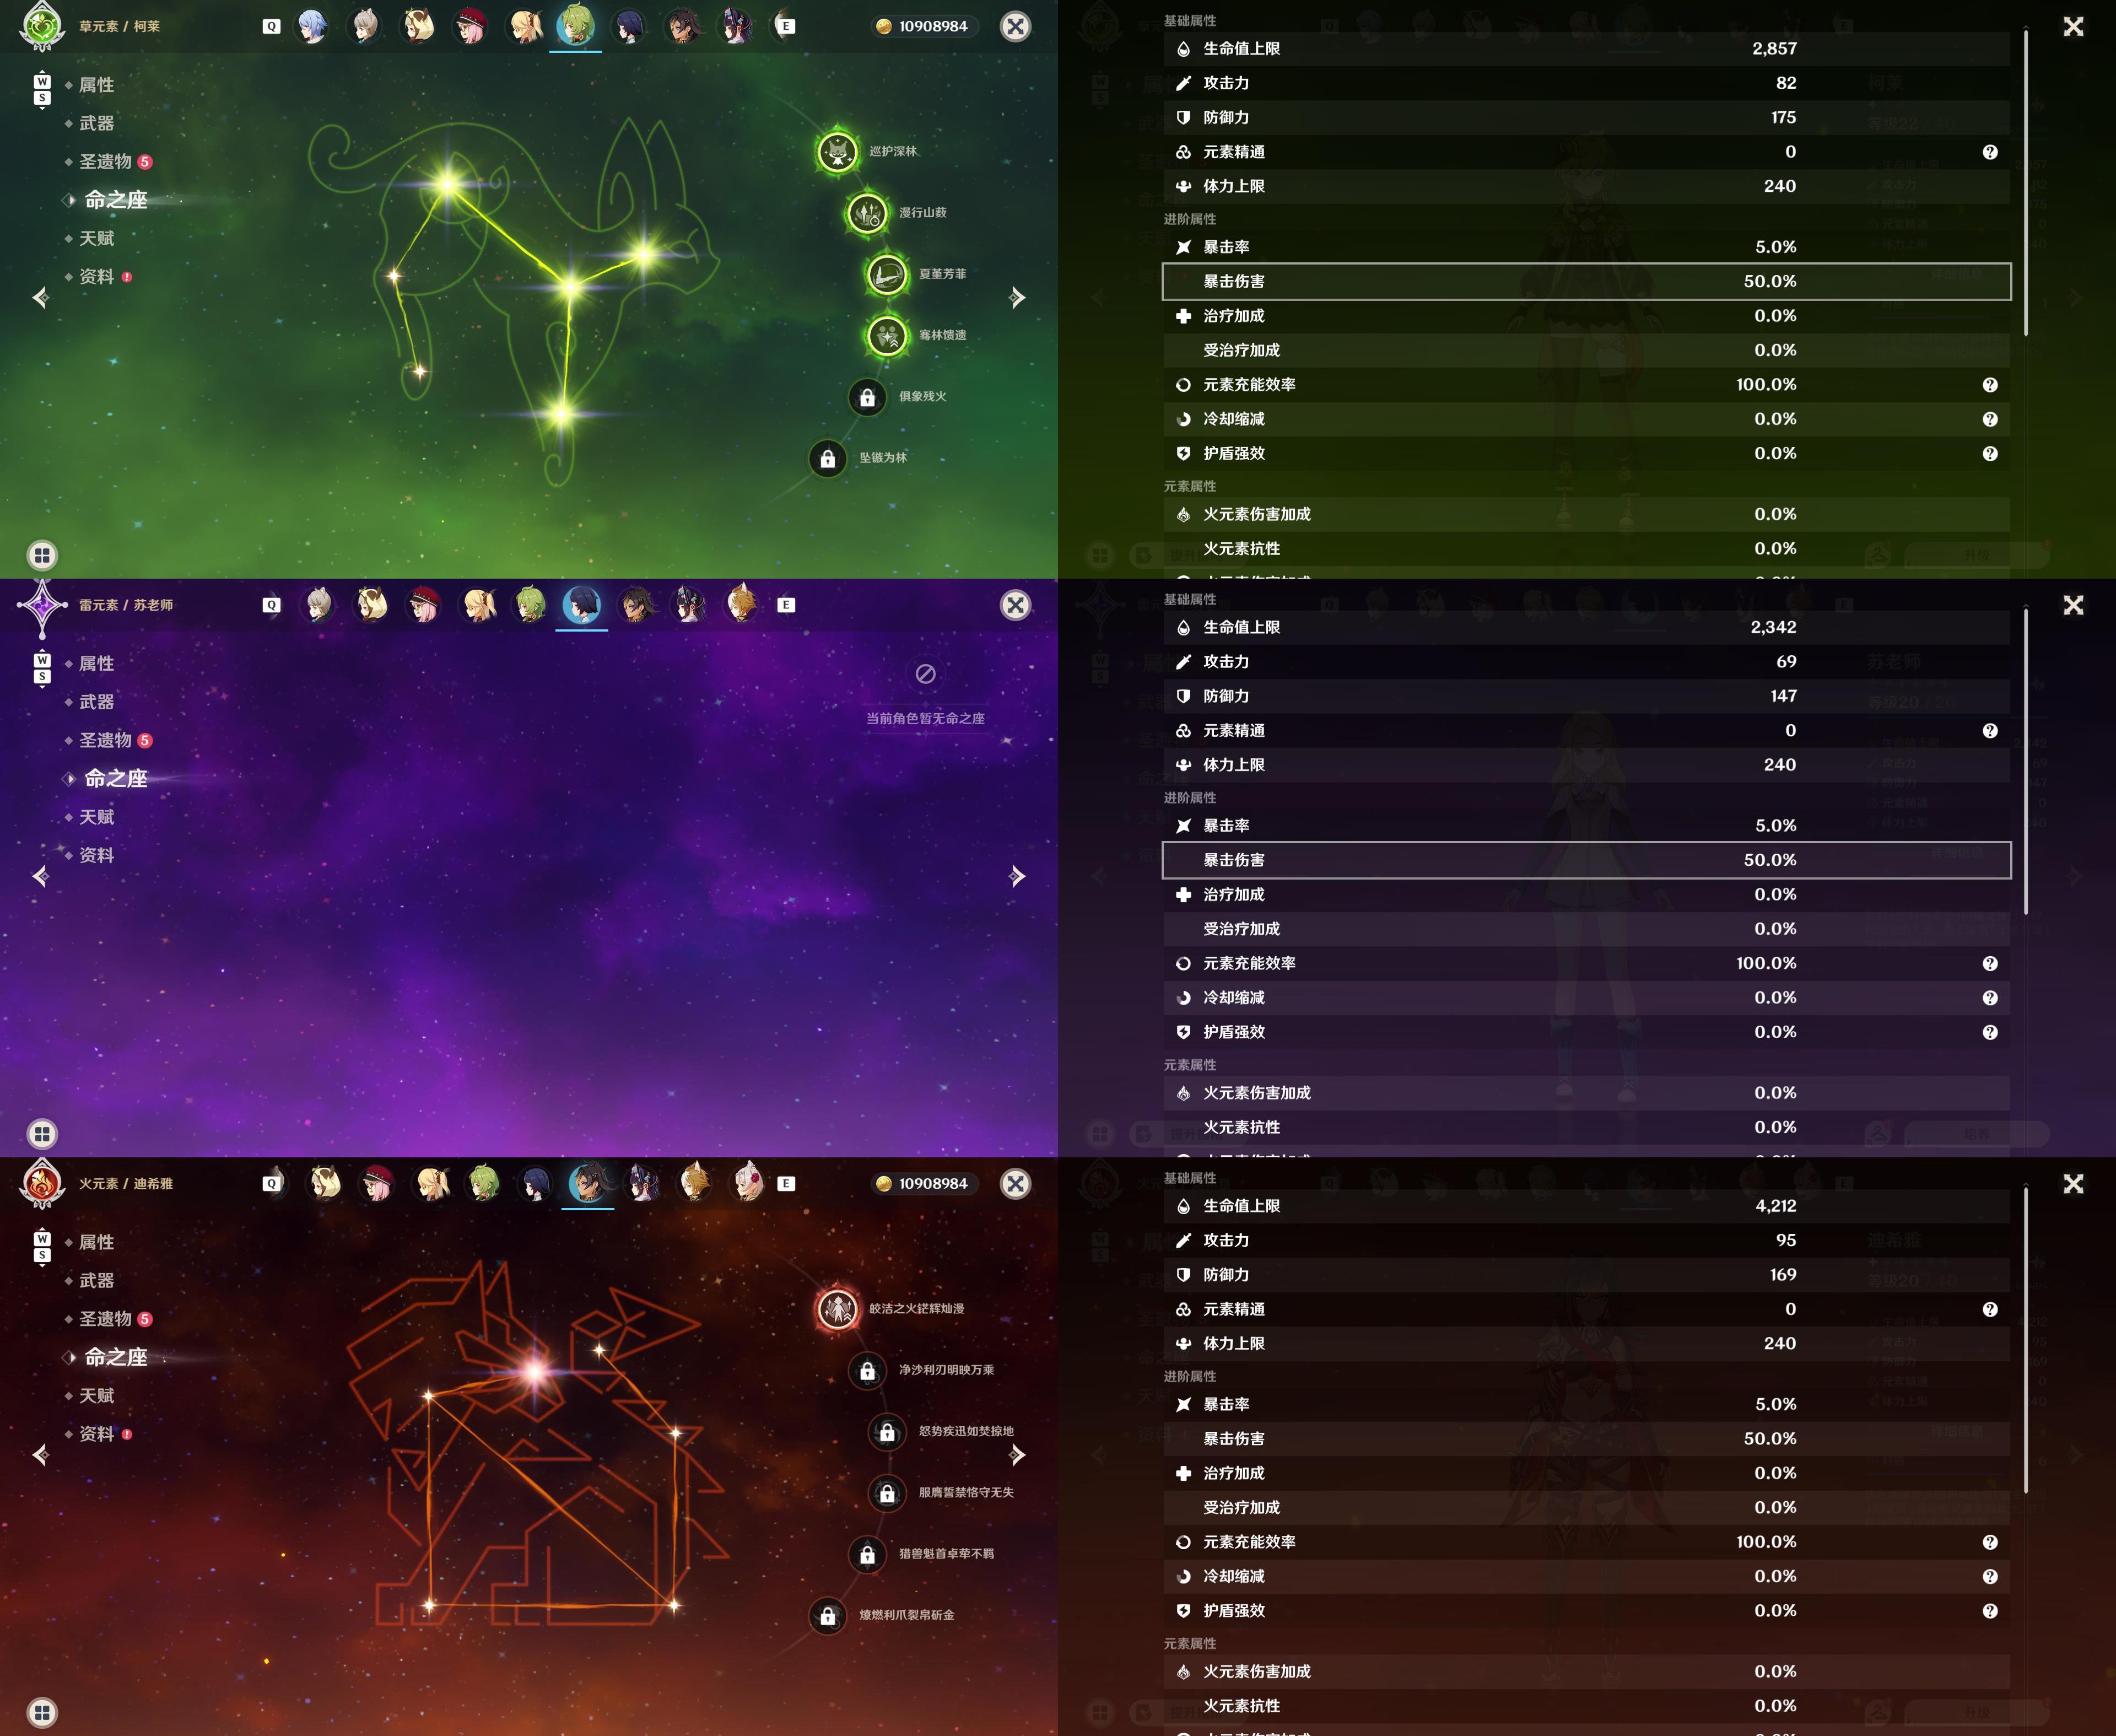Open 柯莱's 巡护深林 constellation node
The height and width of the screenshot is (1736, 2116).
pos(837,152)
